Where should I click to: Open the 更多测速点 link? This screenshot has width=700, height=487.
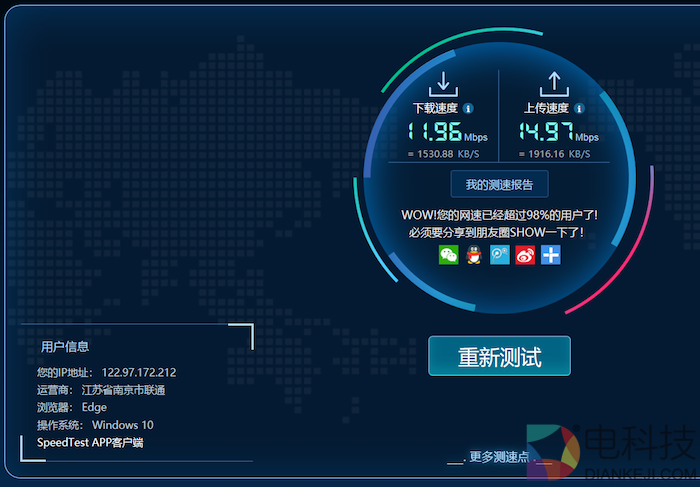click(x=498, y=457)
